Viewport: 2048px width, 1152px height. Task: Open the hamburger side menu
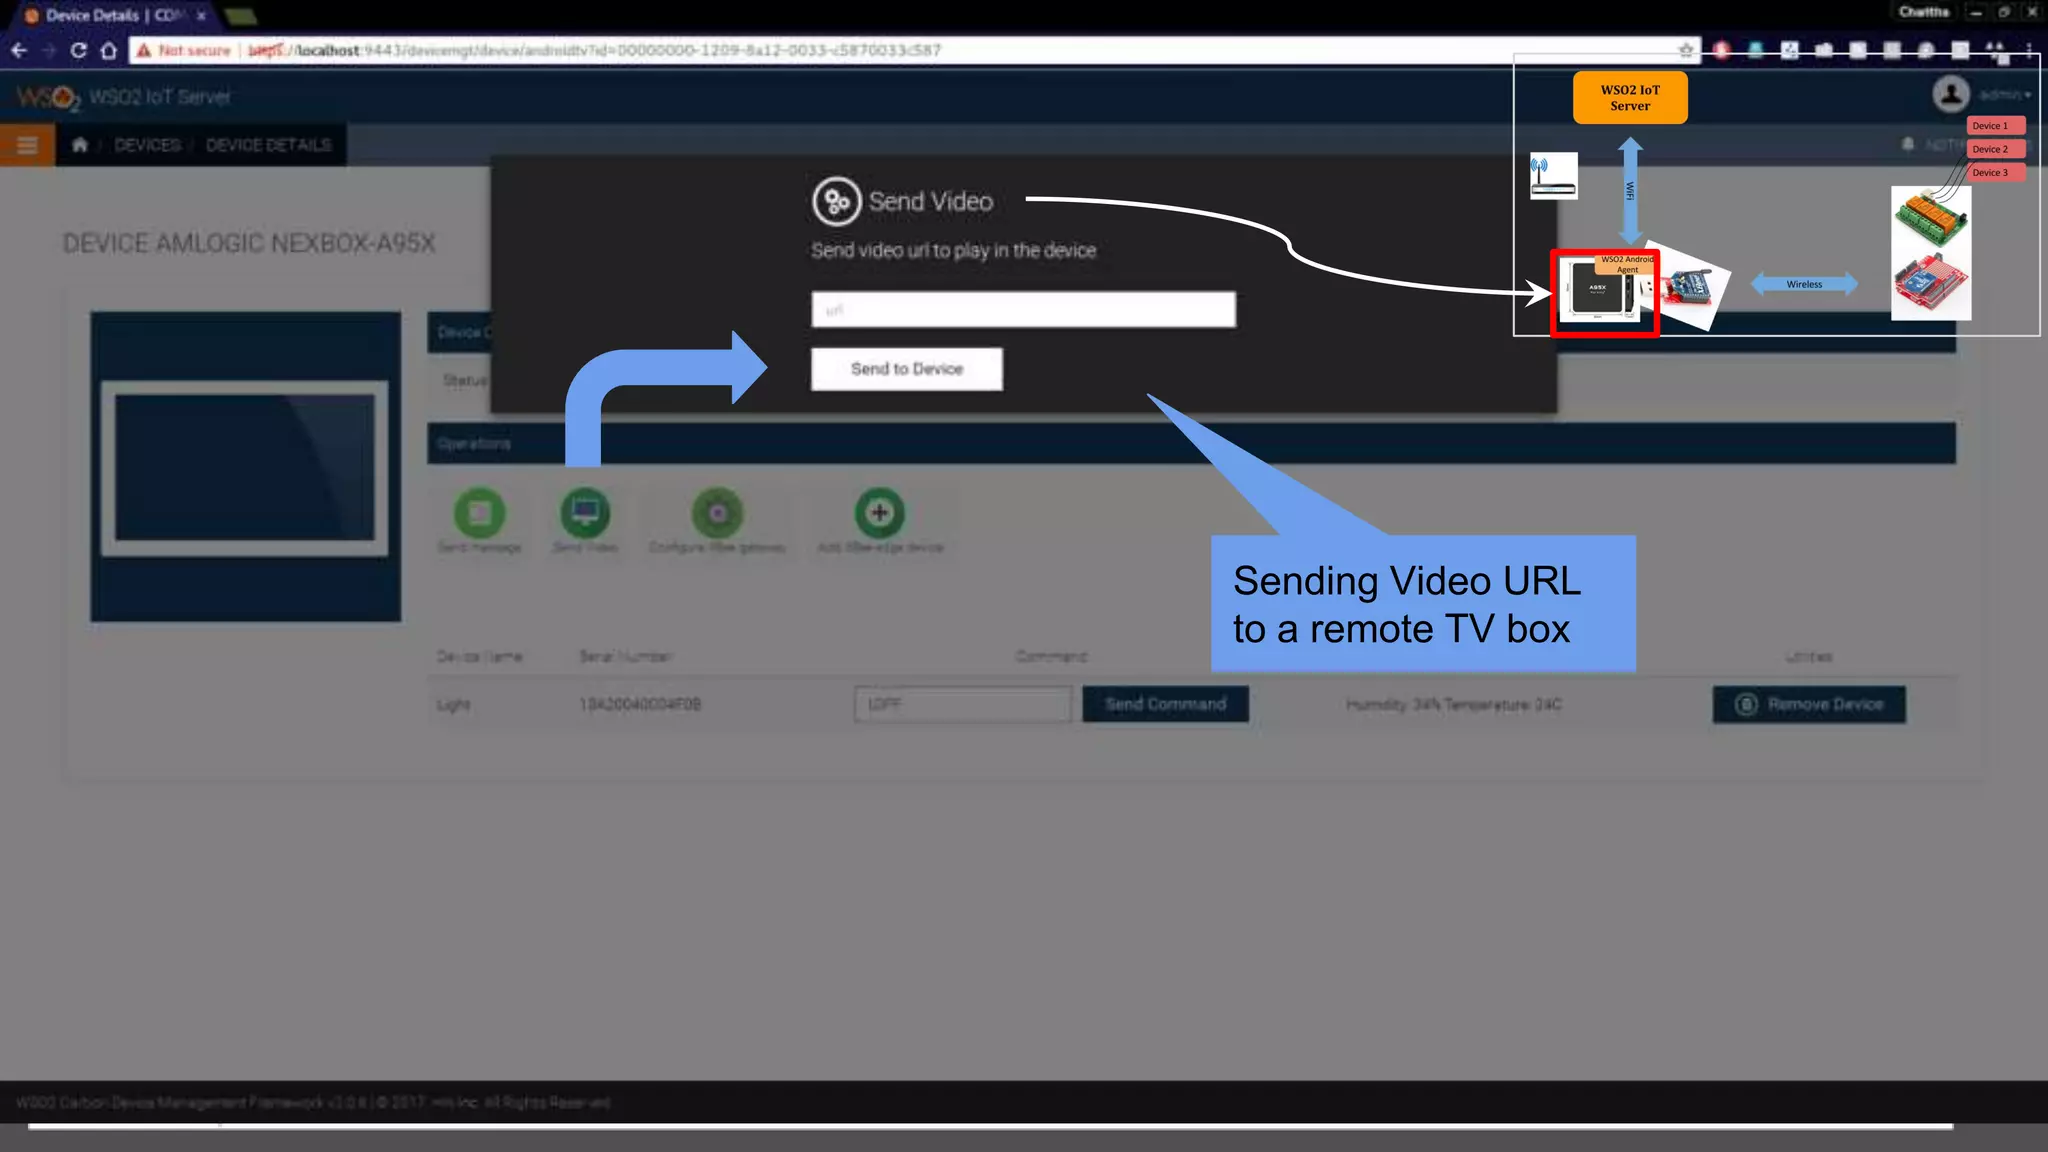[27, 145]
